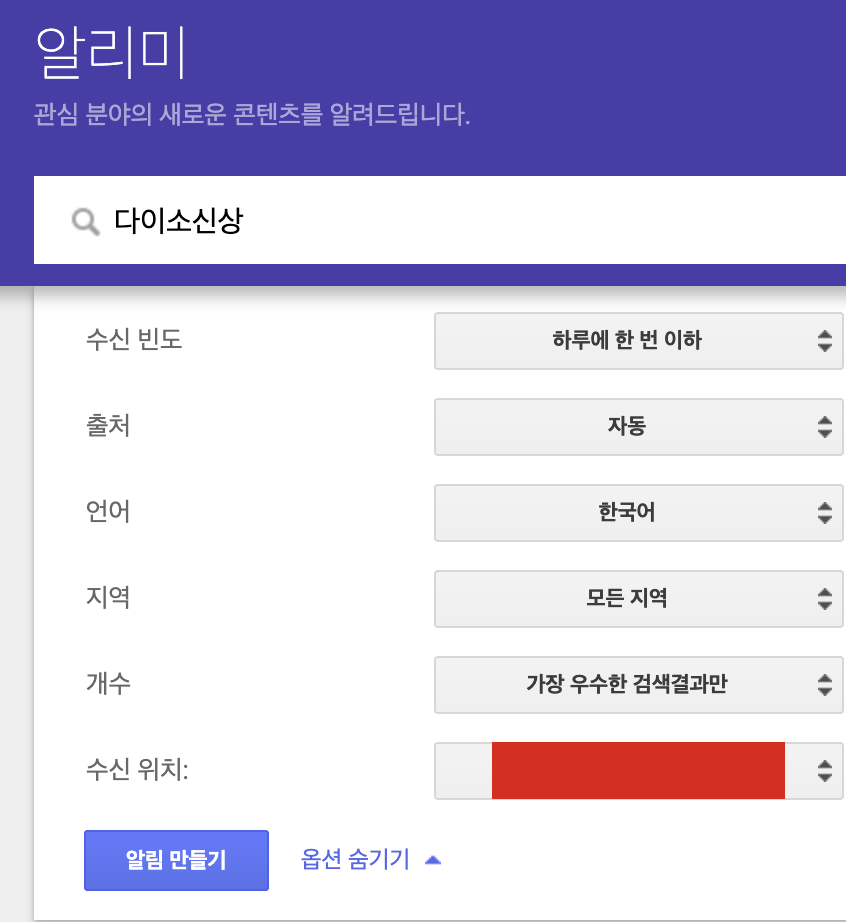The height and width of the screenshot is (922, 846).
Task: Click the 지역 dropdown arrow icon
Action: pyautogui.click(x=824, y=599)
